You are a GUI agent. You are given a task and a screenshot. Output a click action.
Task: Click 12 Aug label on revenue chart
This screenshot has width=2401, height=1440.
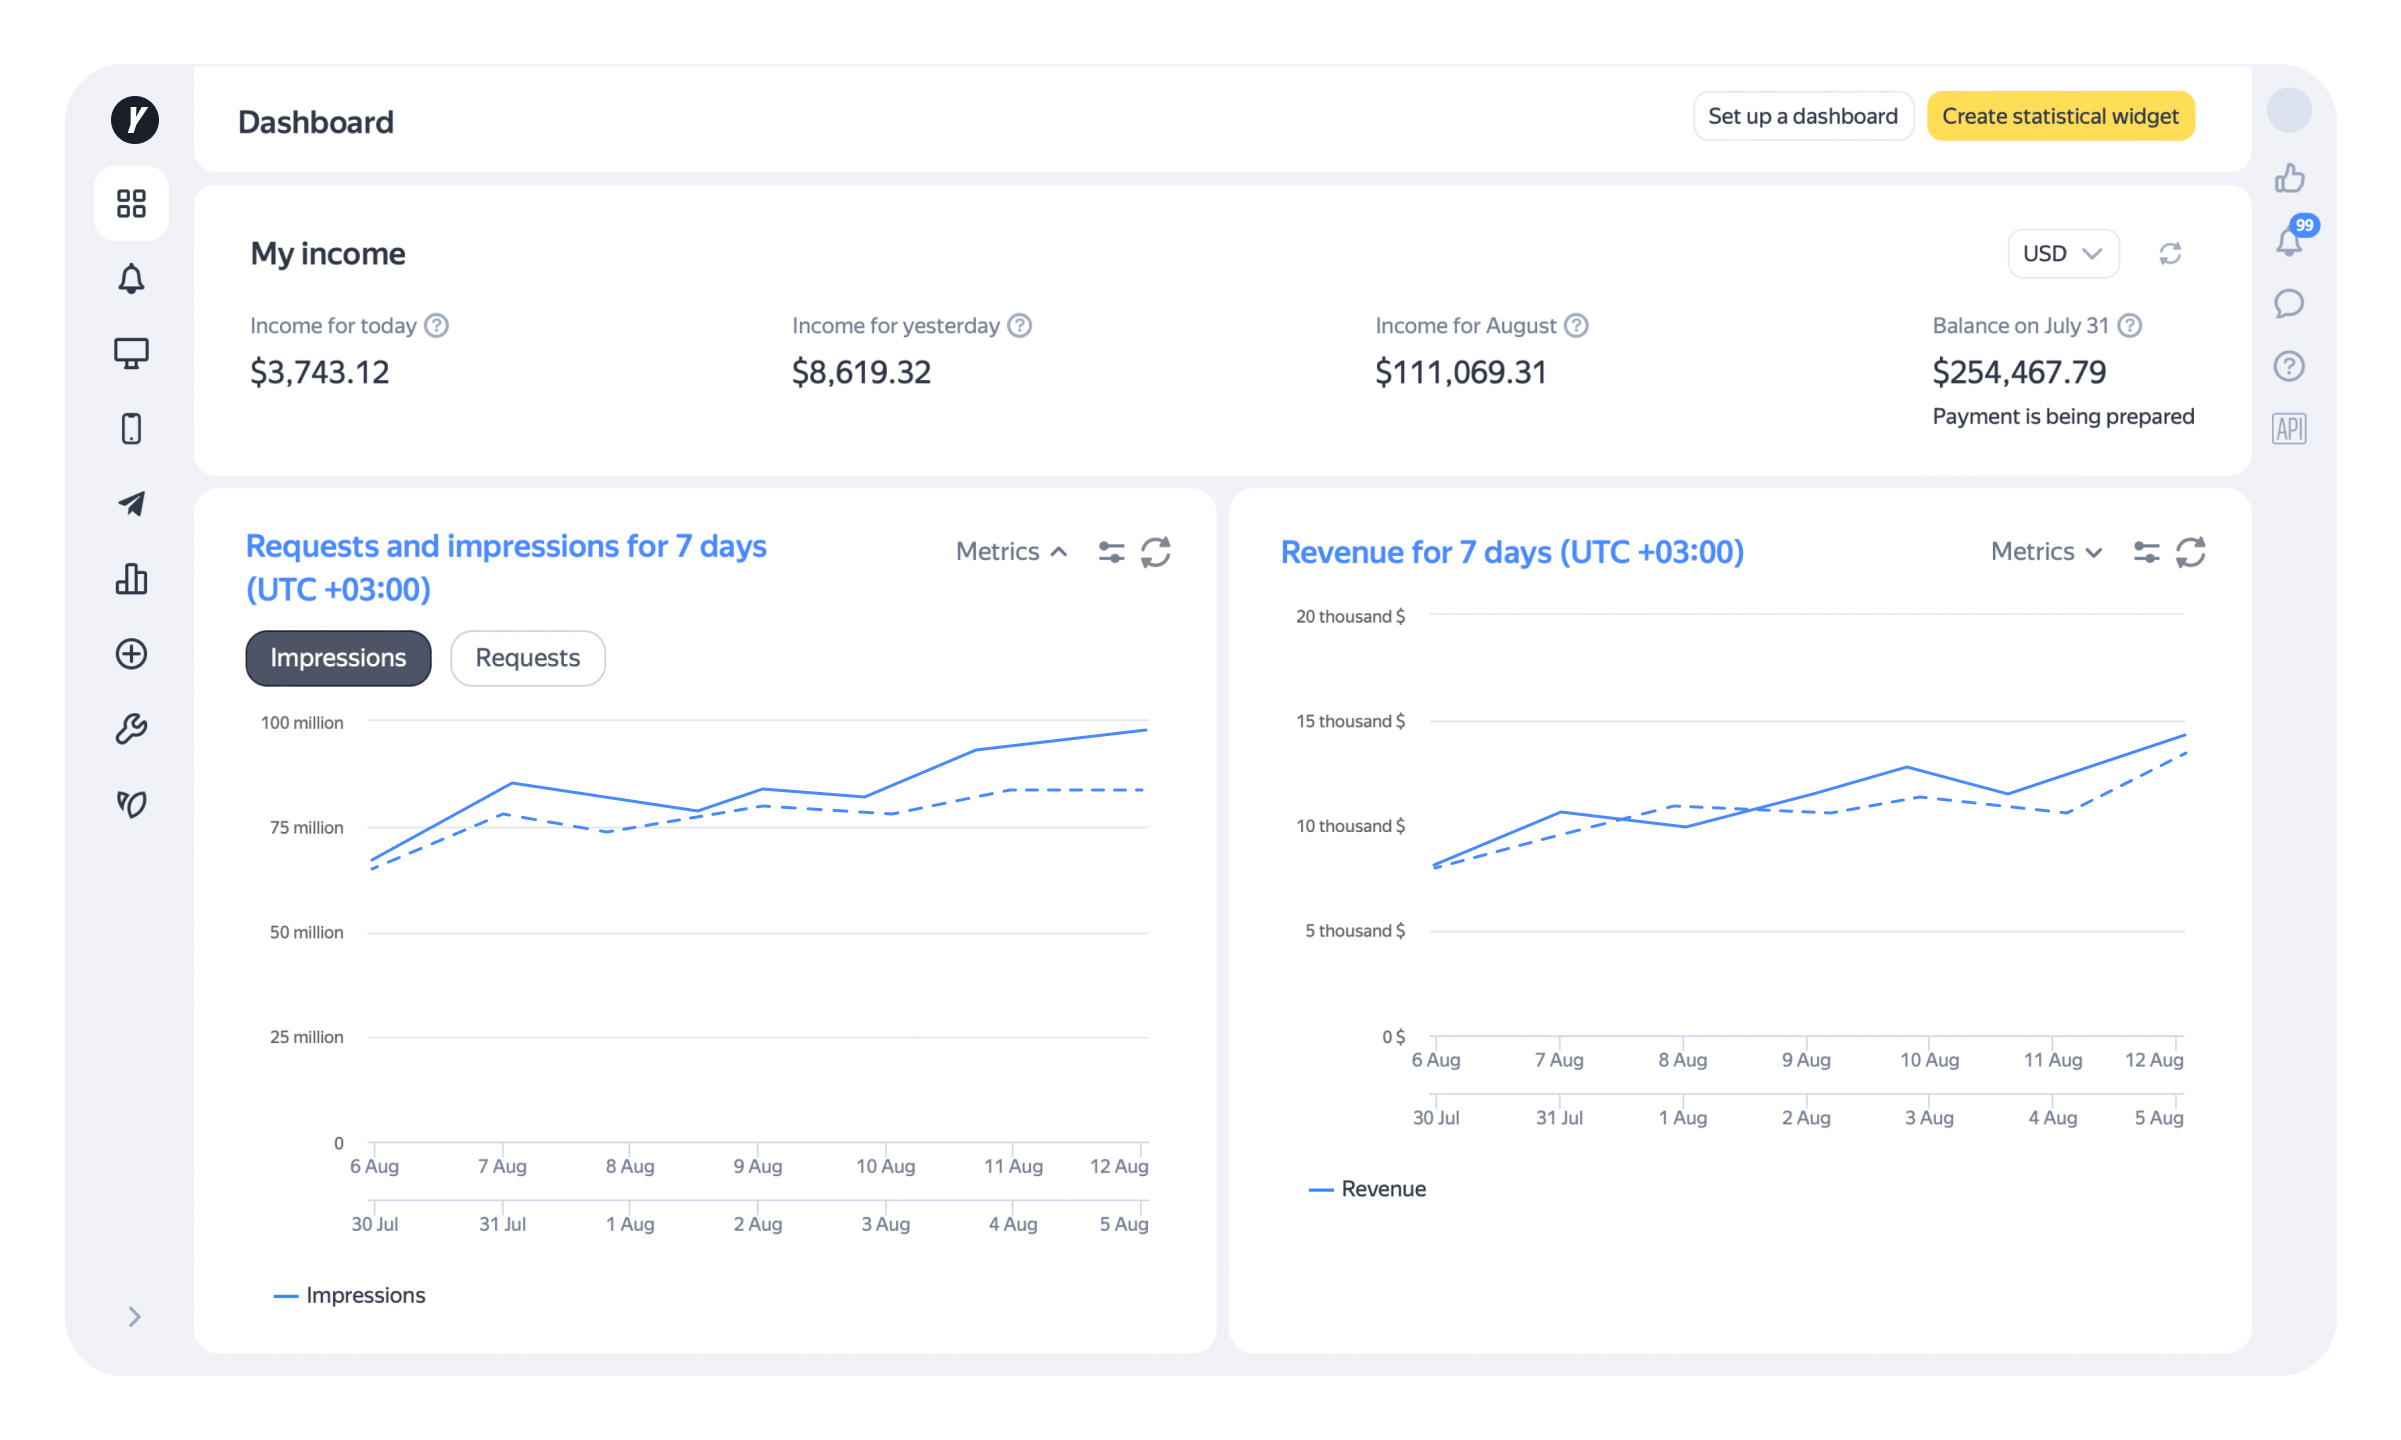pyautogui.click(x=2154, y=1060)
